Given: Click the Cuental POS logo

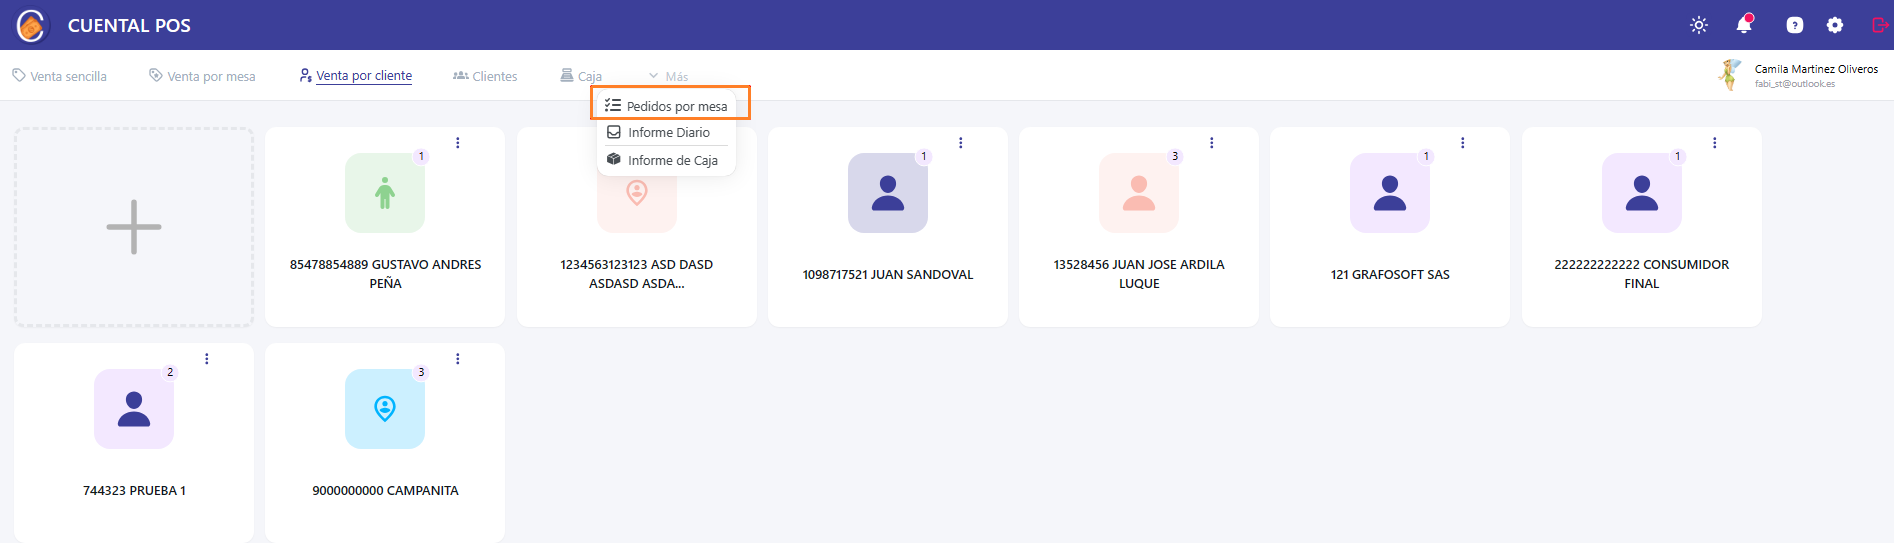Looking at the screenshot, I should point(31,25).
